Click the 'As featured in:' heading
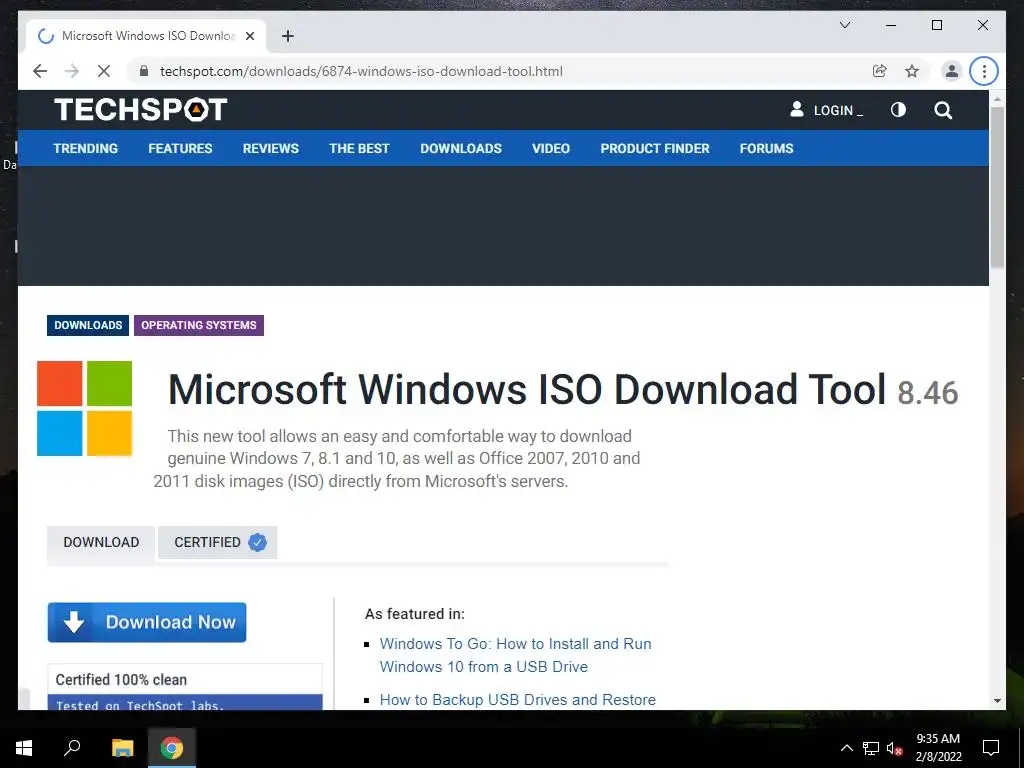Screen dimensions: 1024x768 coord(415,614)
